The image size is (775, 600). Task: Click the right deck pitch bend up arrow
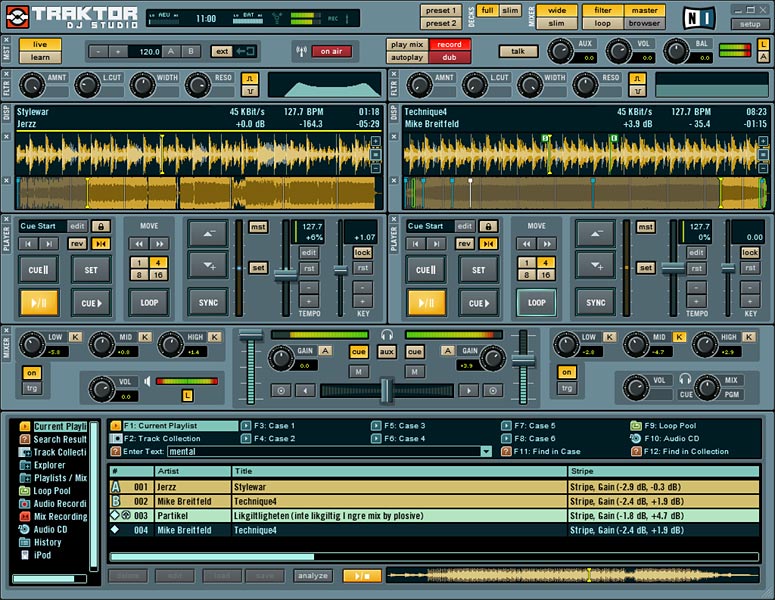point(595,233)
